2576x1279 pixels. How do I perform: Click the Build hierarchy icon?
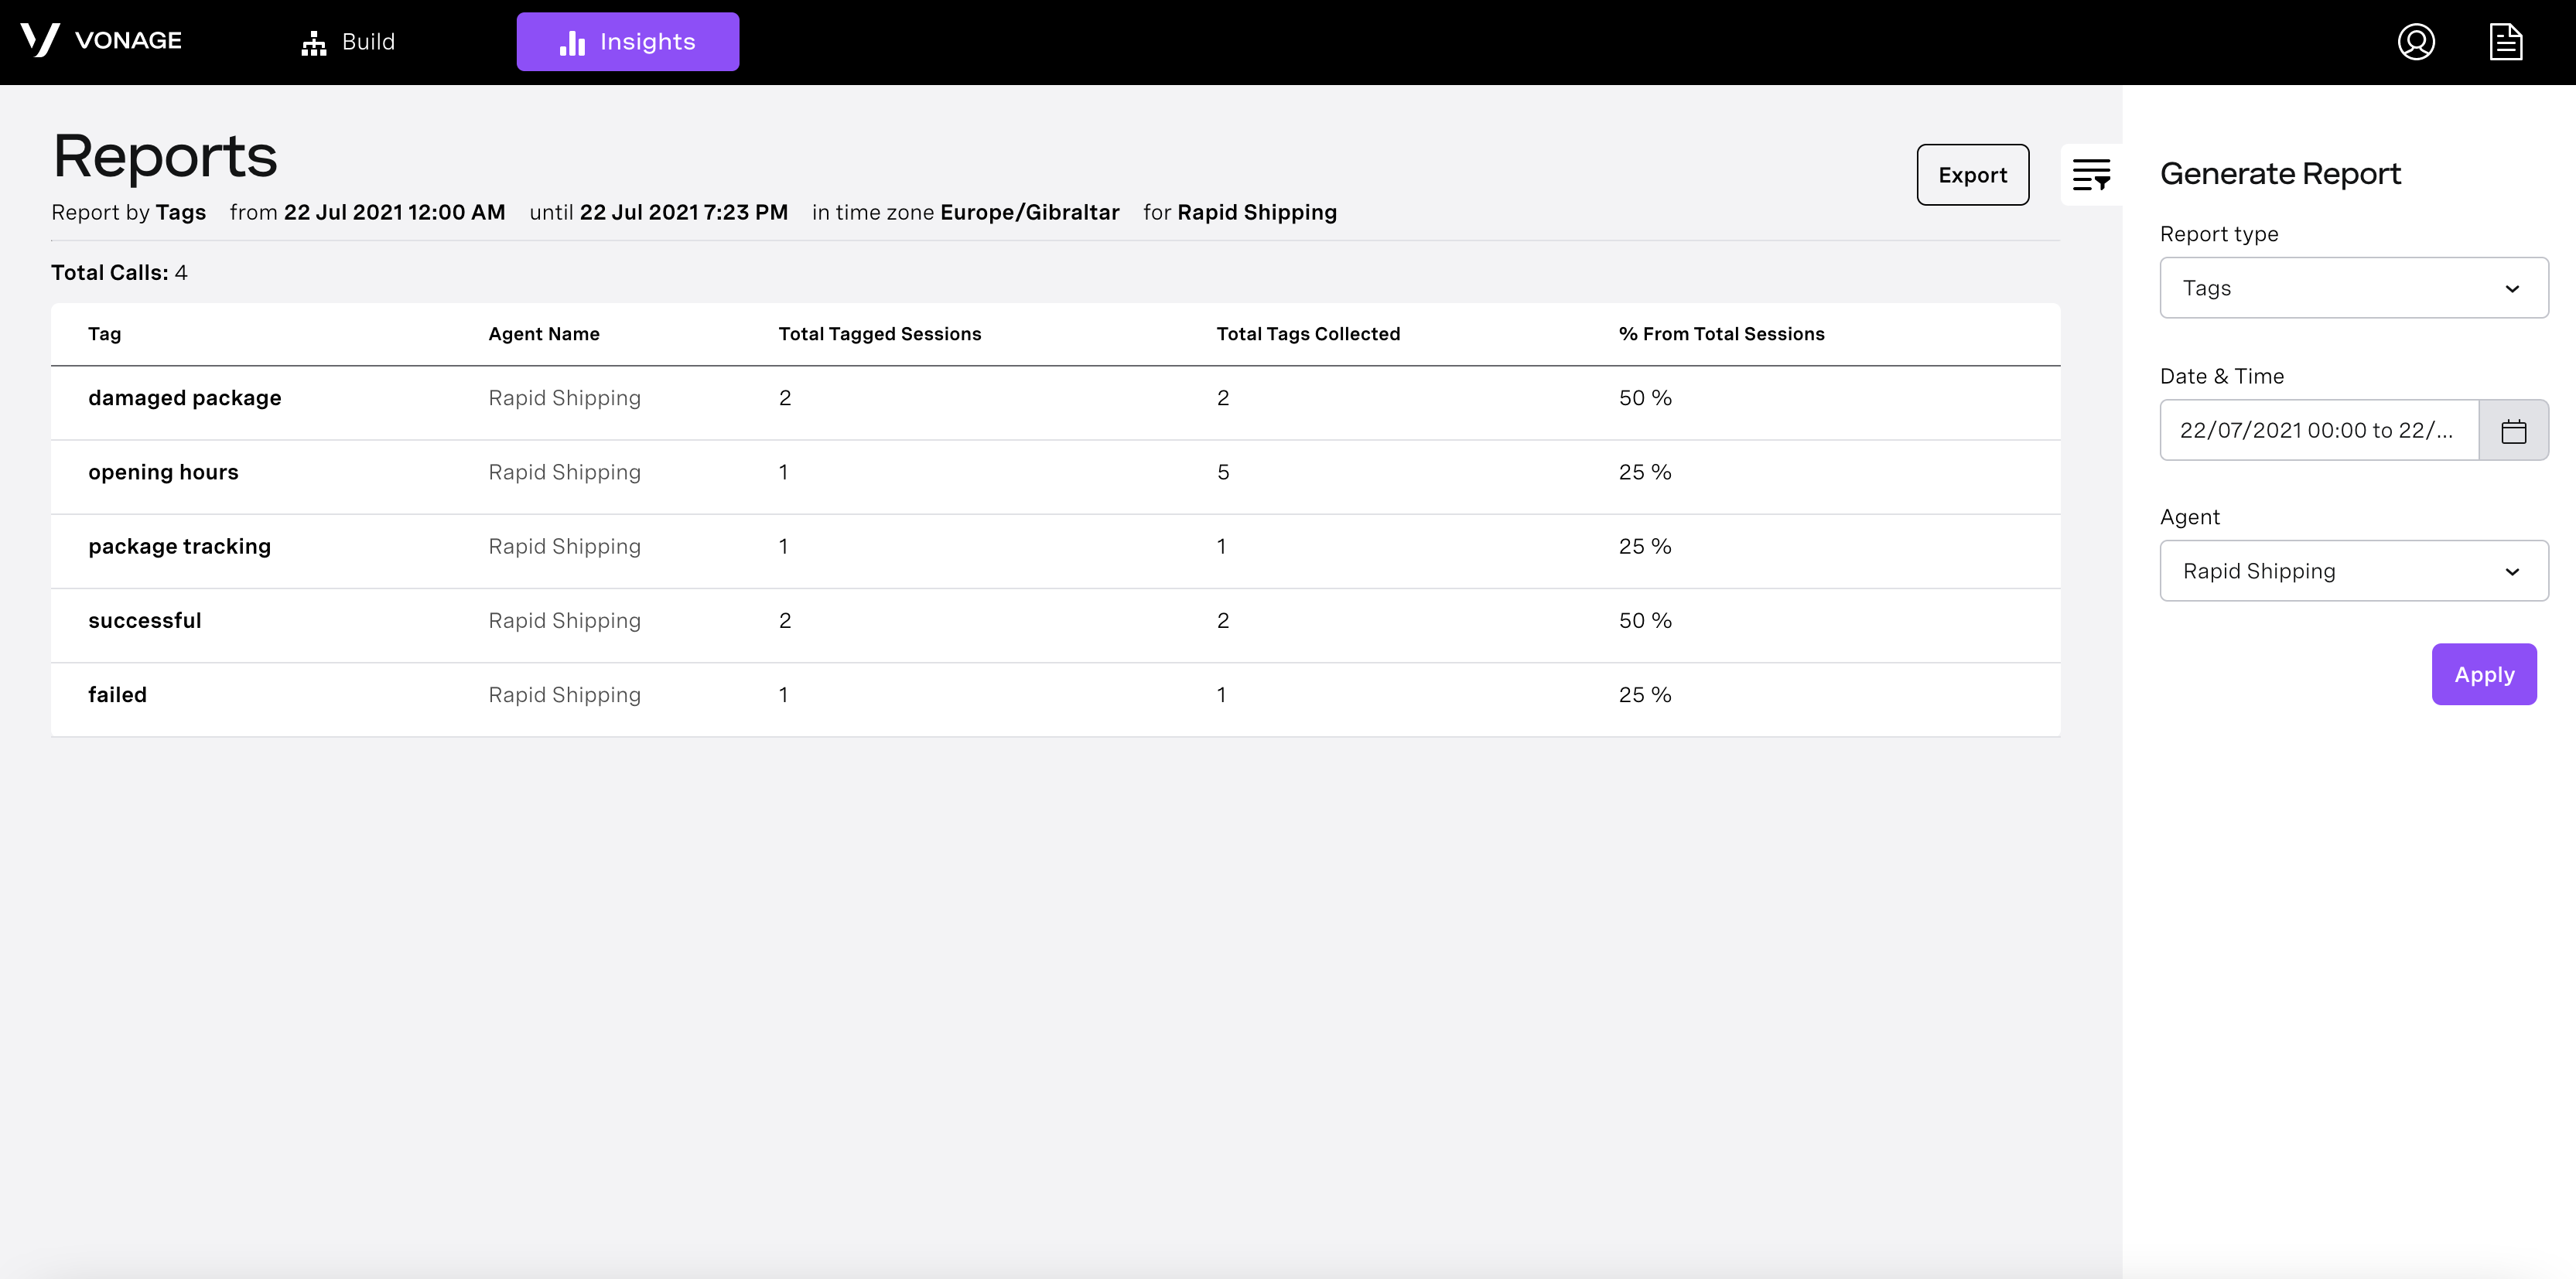(314, 43)
